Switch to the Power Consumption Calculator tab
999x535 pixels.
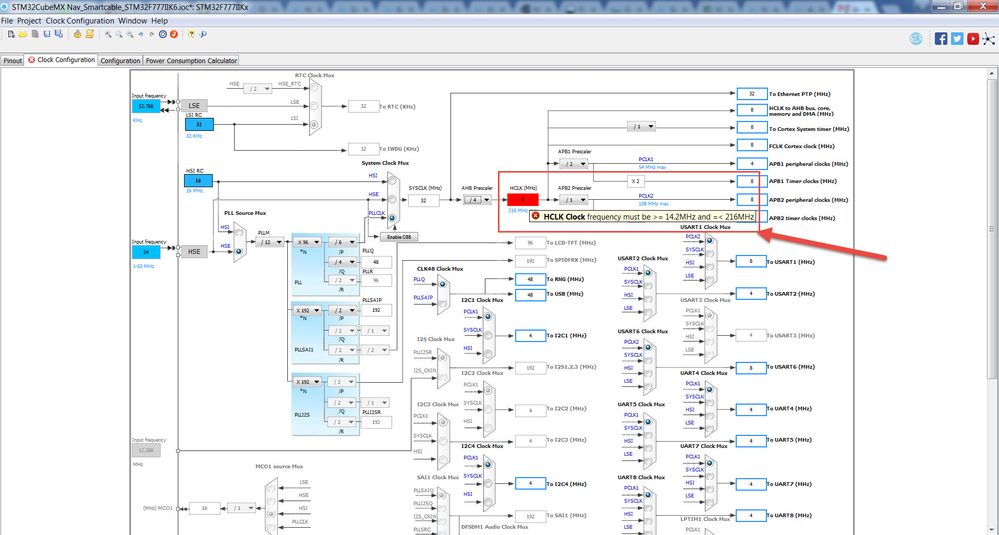point(191,61)
